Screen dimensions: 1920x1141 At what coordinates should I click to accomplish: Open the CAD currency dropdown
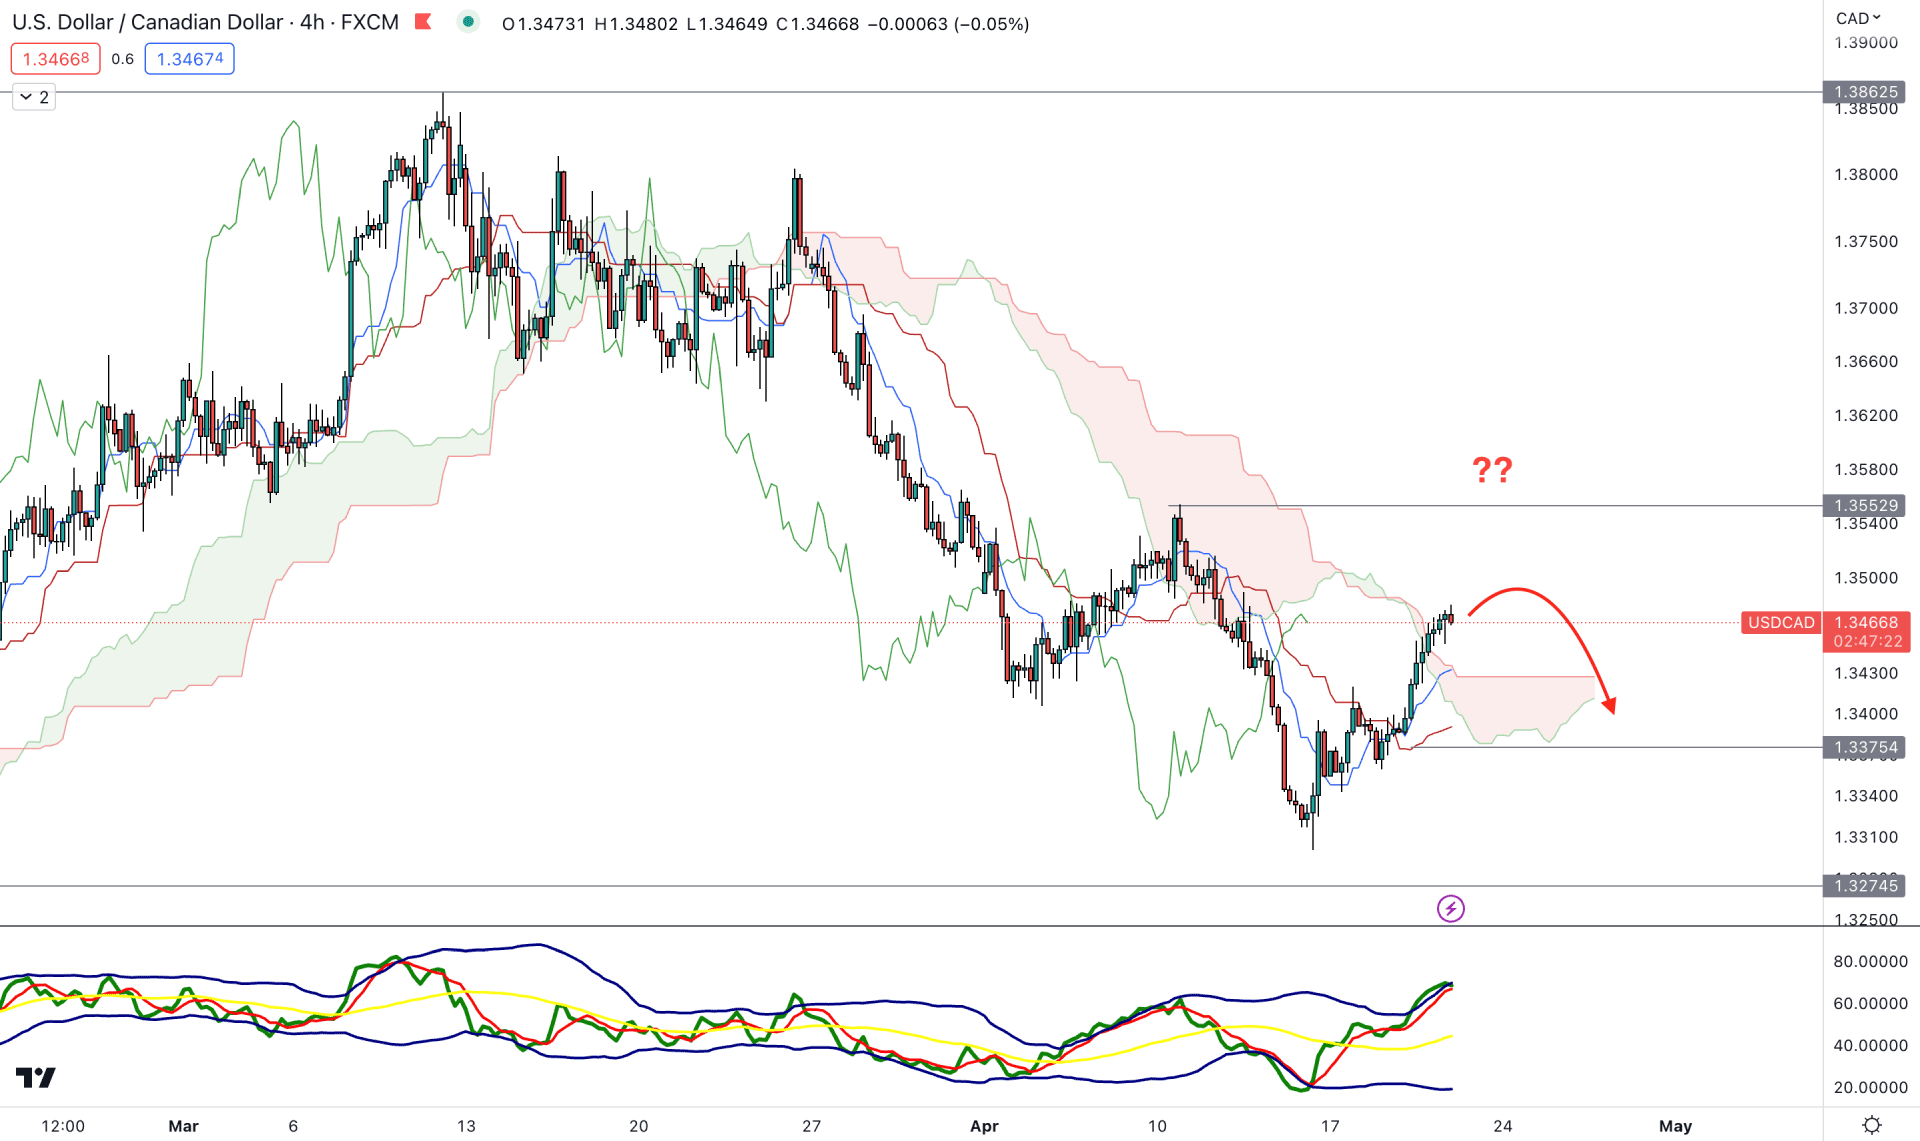pyautogui.click(x=1858, y=18)
